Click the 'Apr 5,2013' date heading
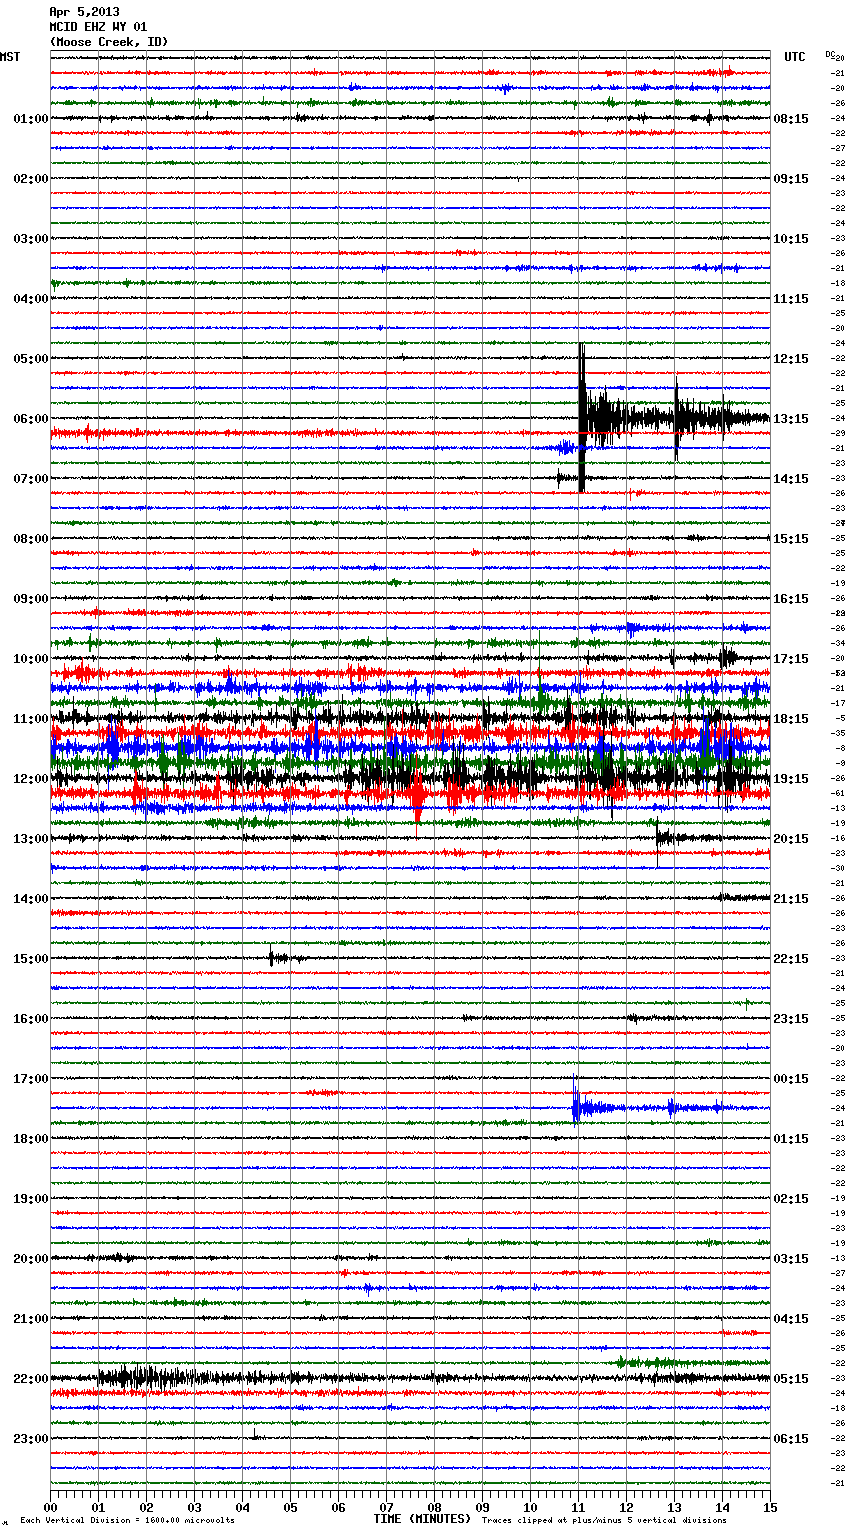This screenshot has width=850, height=1534. [x=84, y=12]
